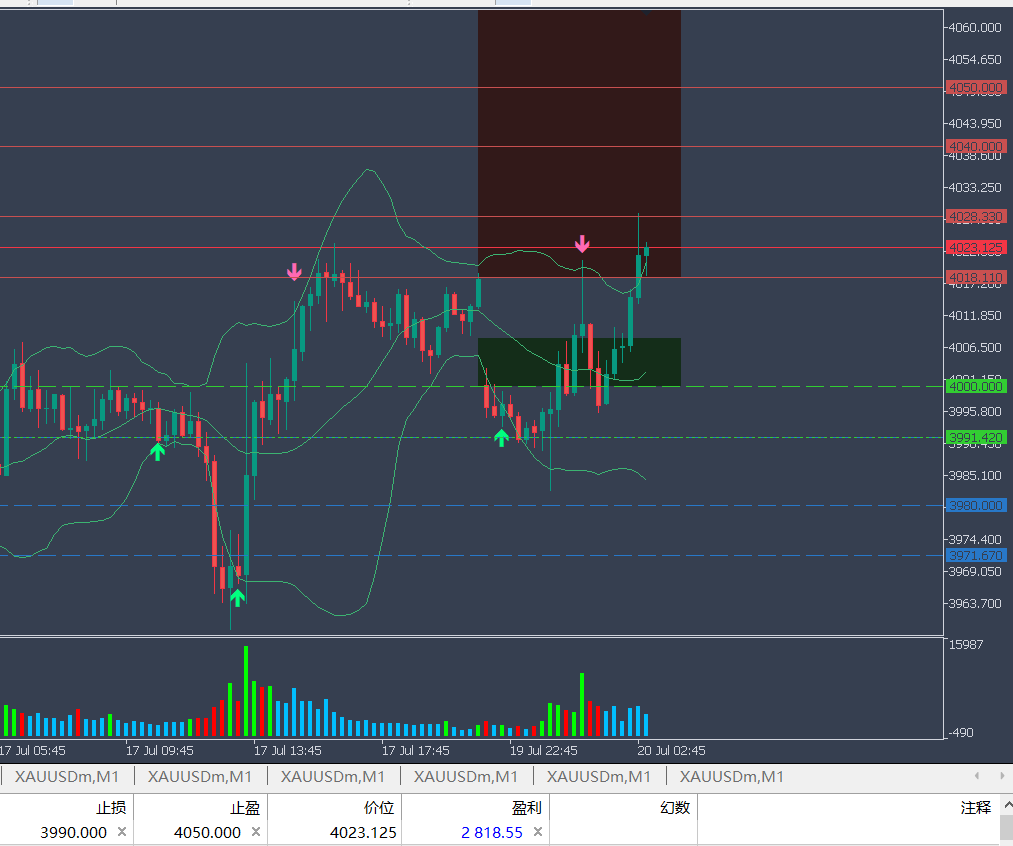
Task: Select the dark green profit zone rectangle
Action: pyautogui.click(x=579, y=362)
